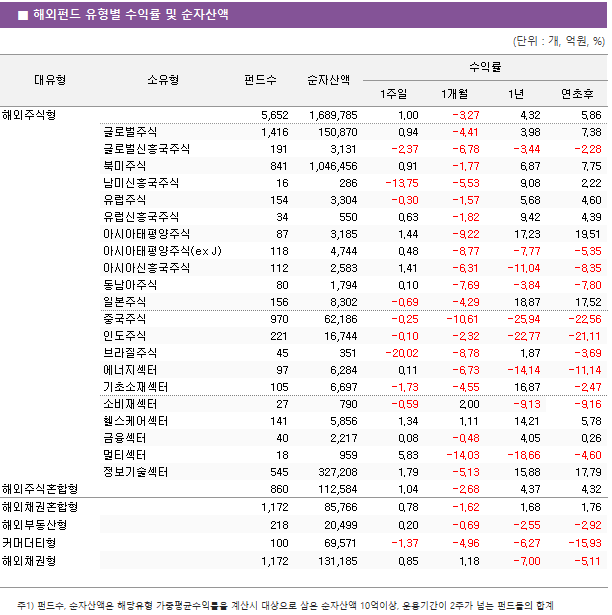
Task: Click the 1,689,785 net asset value
Action: [x=333, y=115]
